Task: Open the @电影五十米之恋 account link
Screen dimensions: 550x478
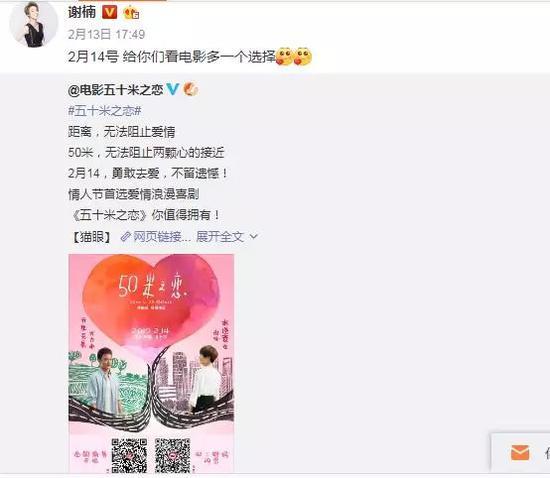Action: pos(116,90)
